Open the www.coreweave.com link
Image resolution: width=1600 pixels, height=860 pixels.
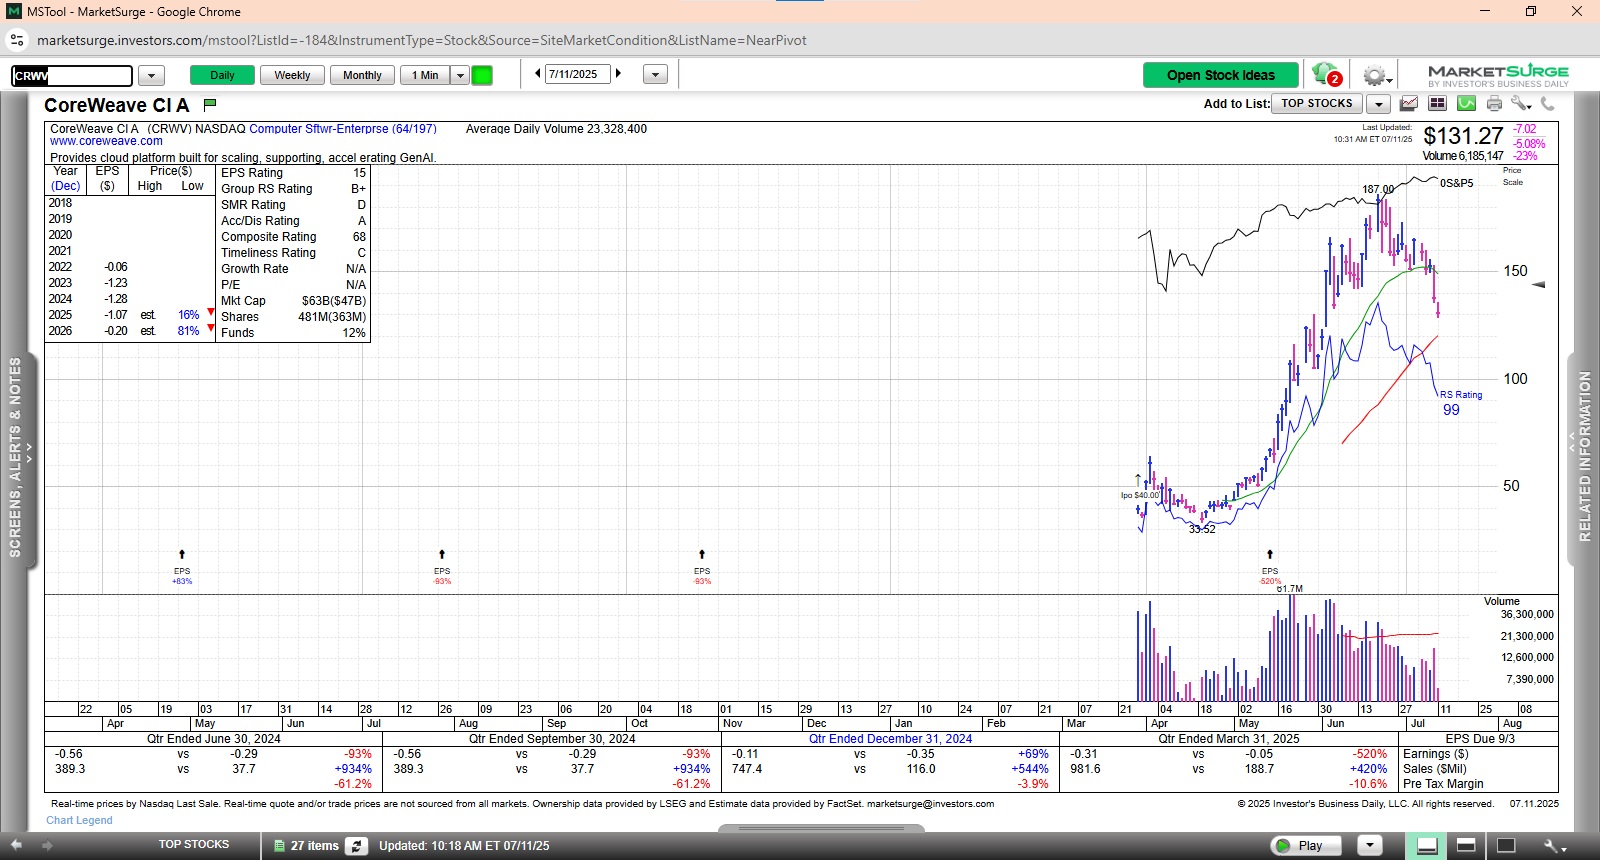[106, 141]
